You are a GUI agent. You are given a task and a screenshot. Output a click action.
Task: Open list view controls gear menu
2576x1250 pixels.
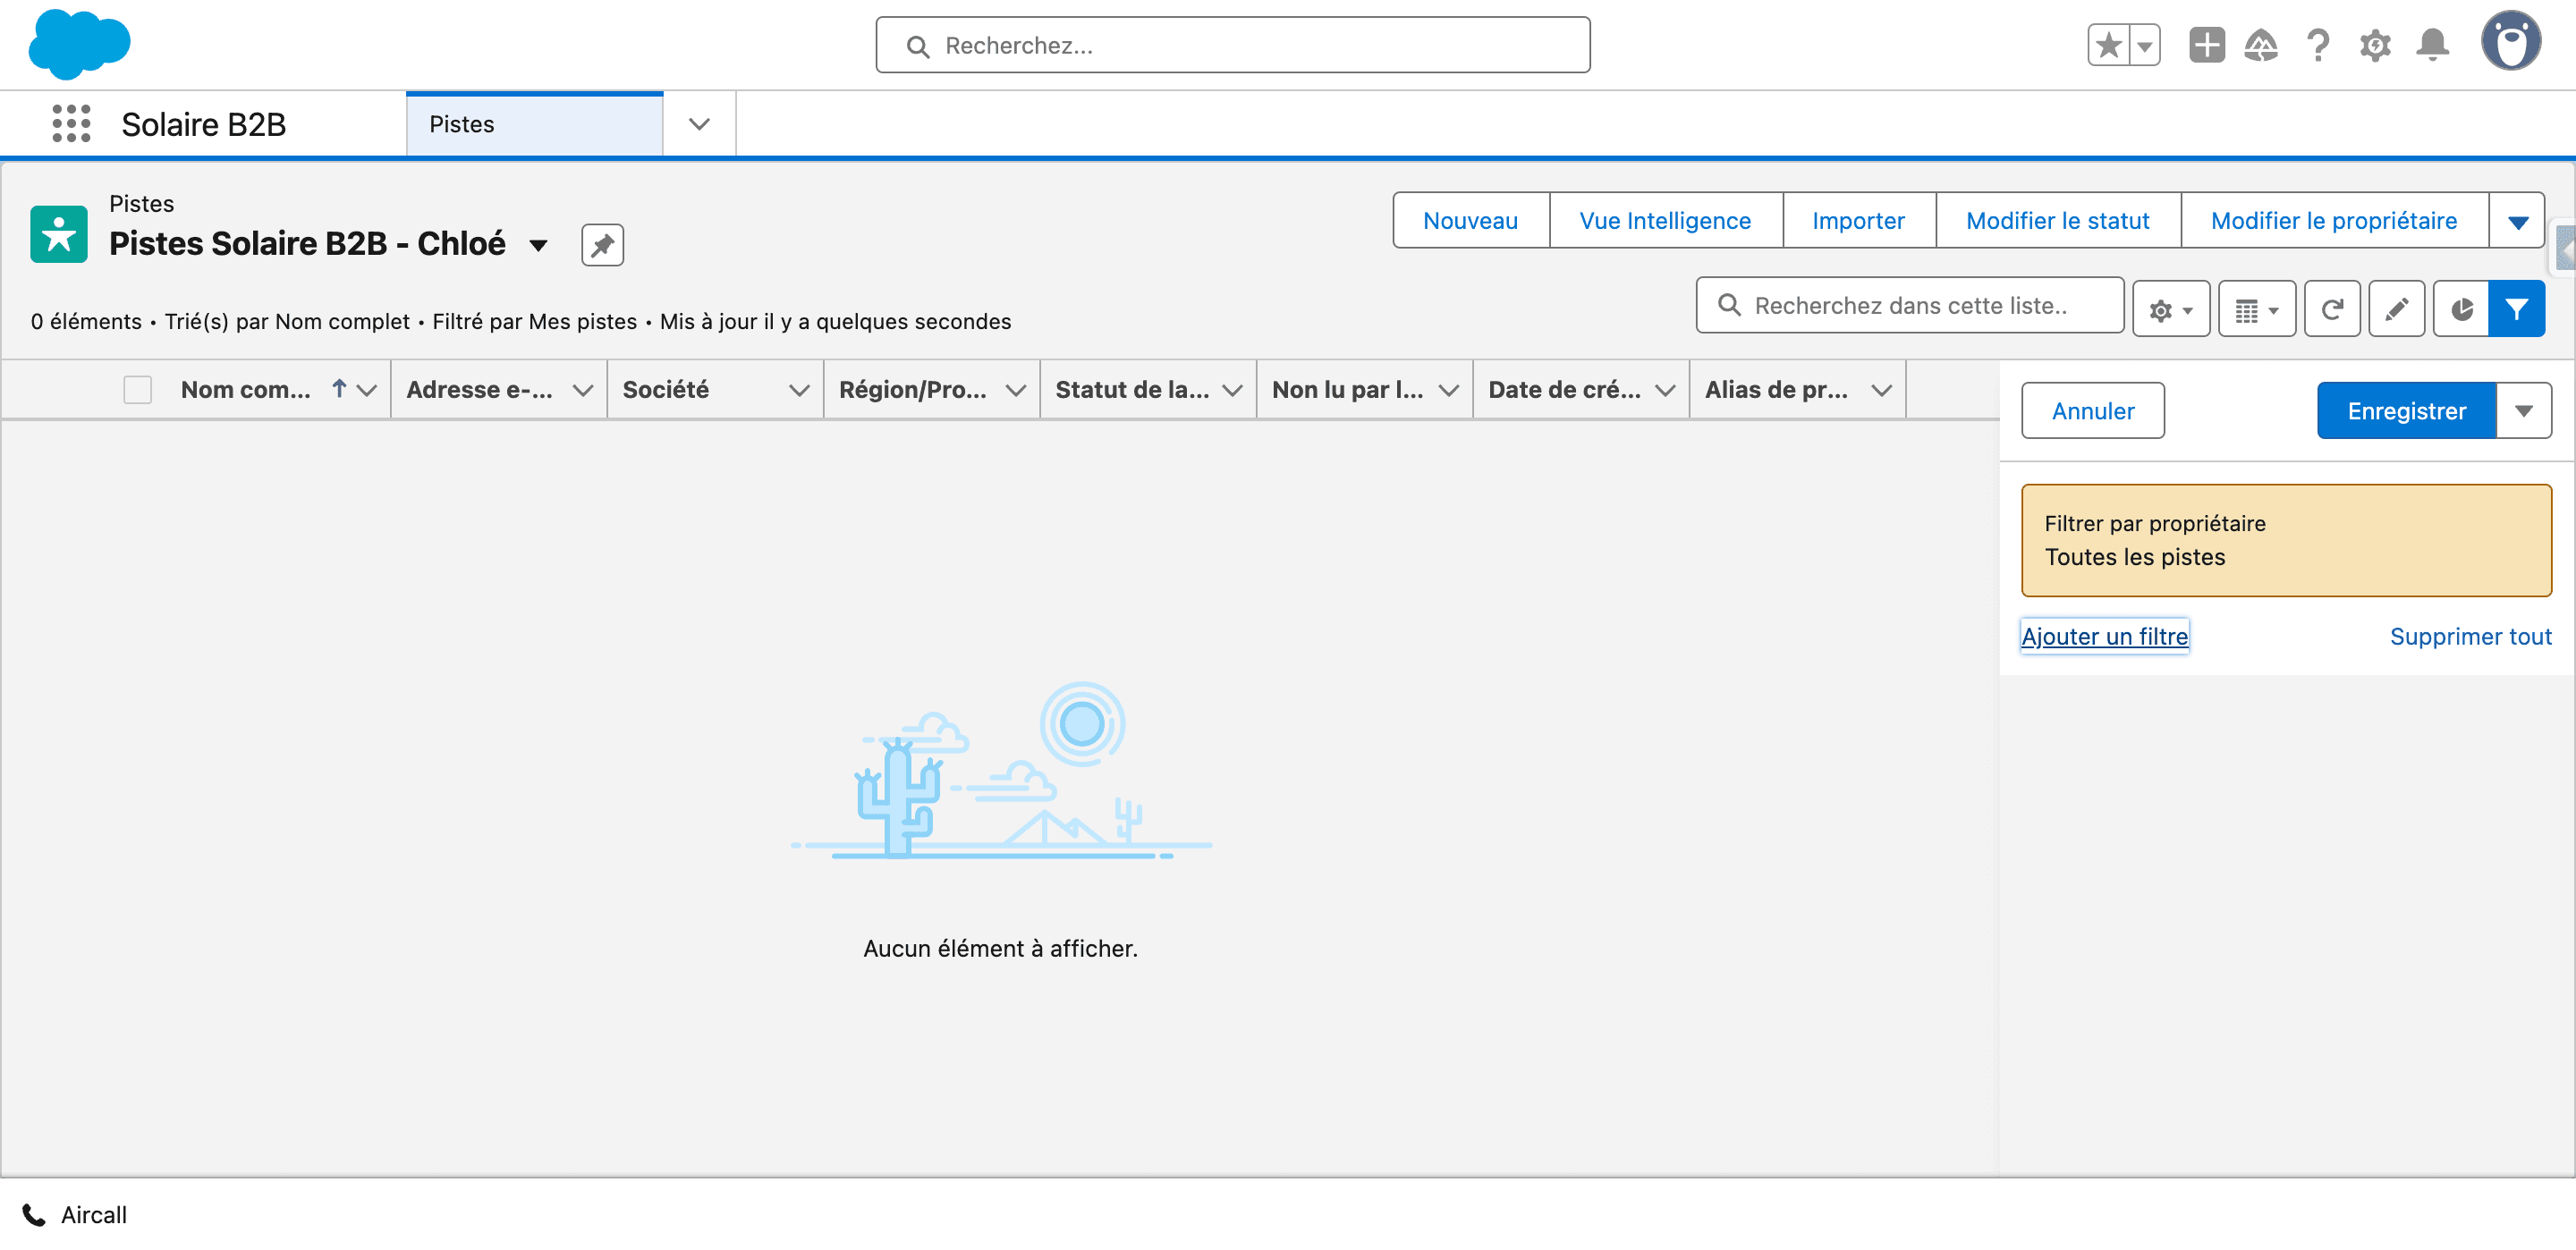click(2171, 309)
